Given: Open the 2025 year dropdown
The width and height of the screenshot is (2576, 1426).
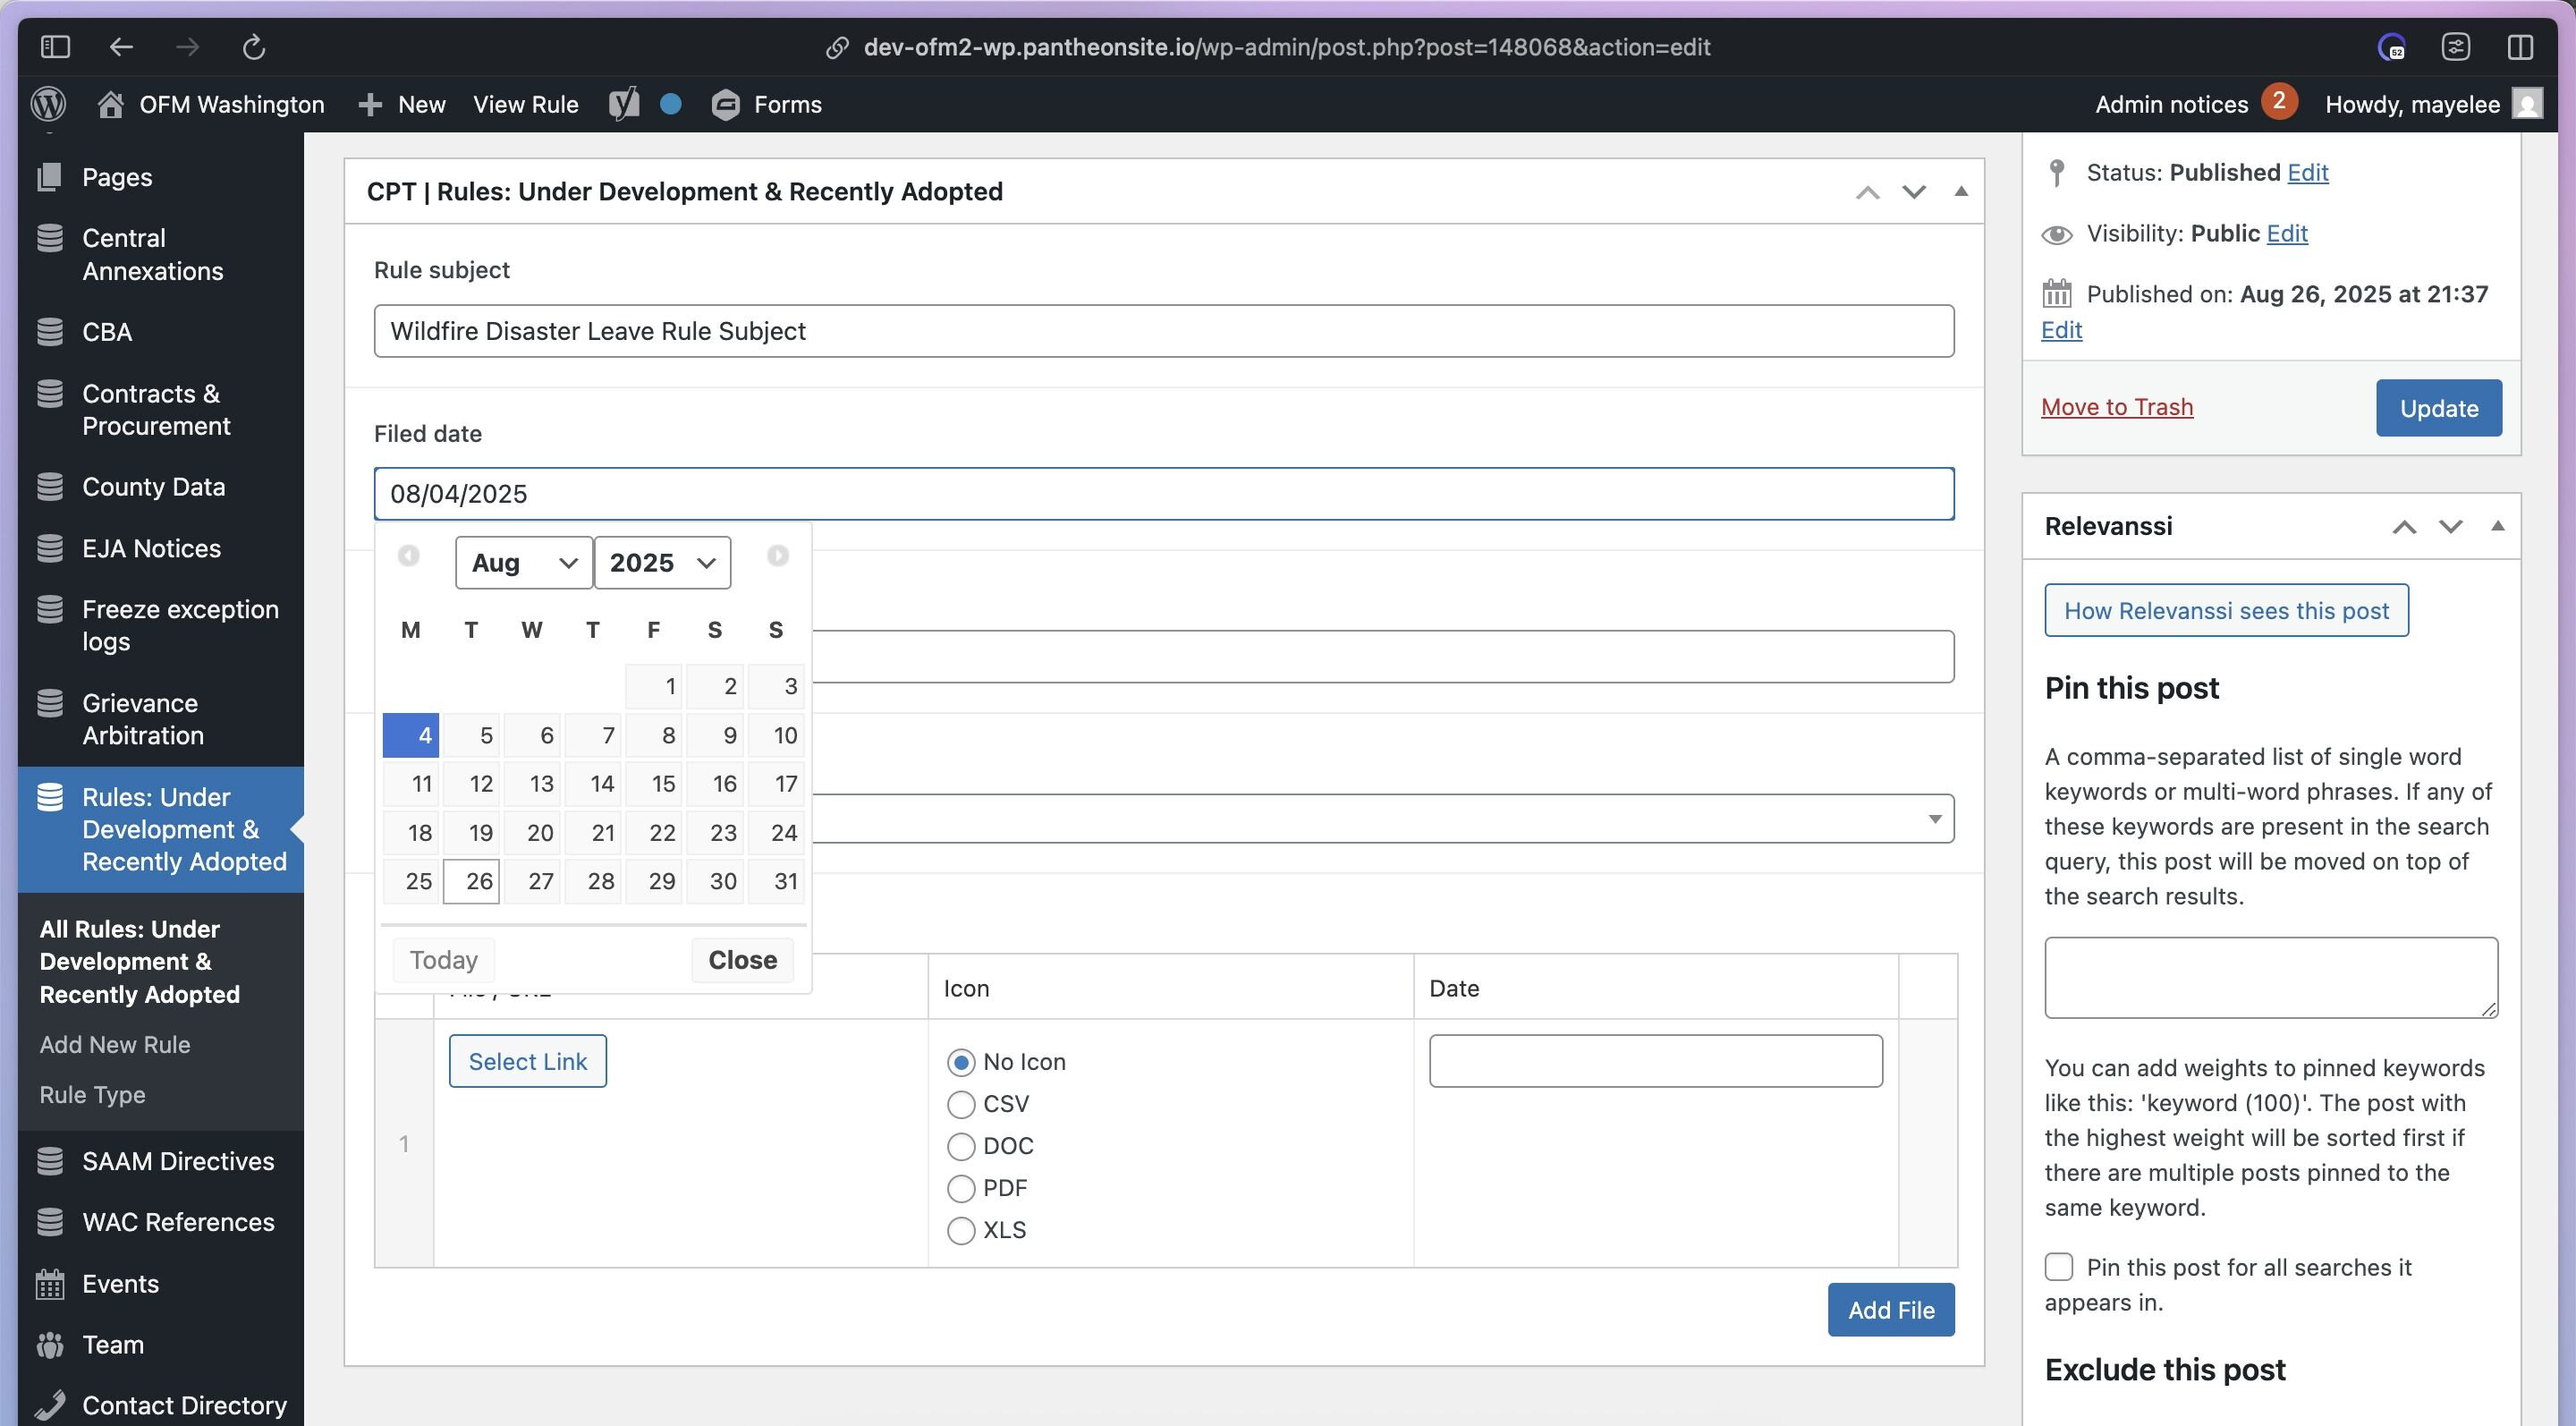Looking at the screenshot, I should coord(662,563).
